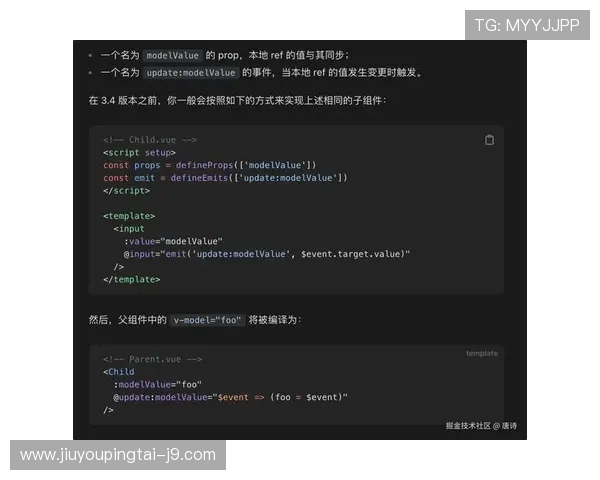Click the '@input="emit(...)"' attribute line
The height and width of the screenshot is (480, 600).
coord(267,254)
